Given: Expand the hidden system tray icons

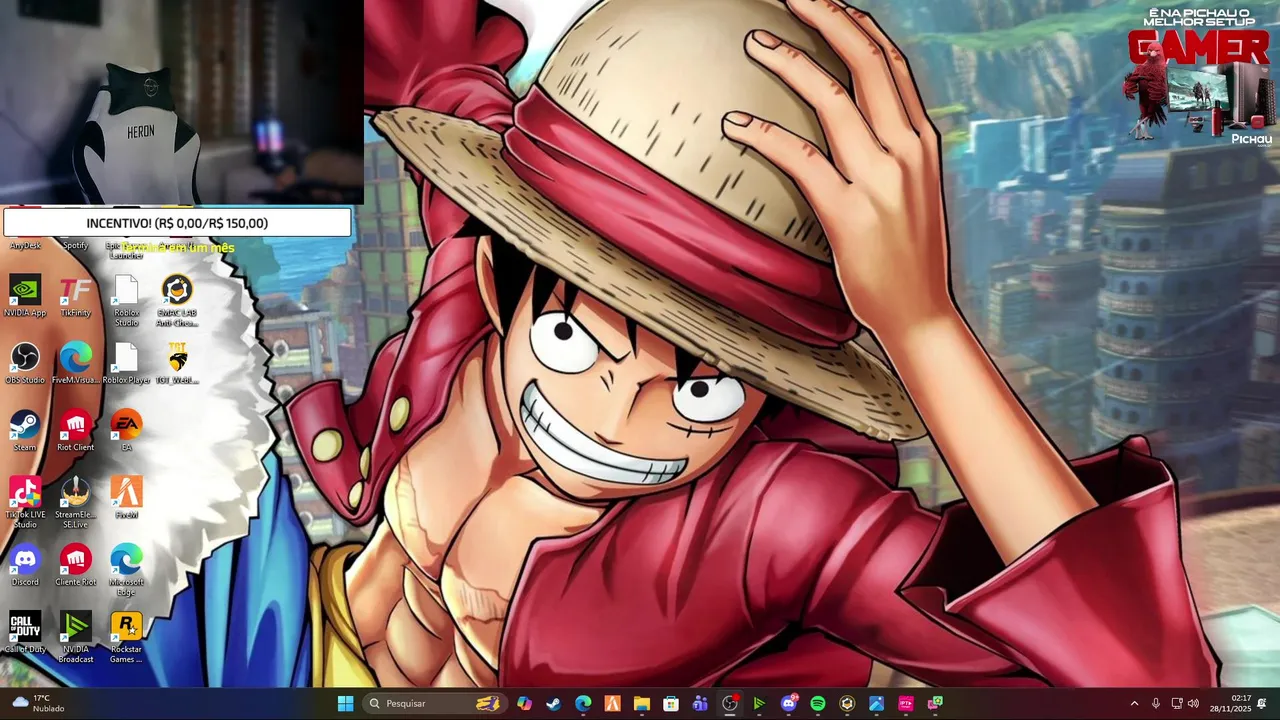Looking at the screenshot, I should coord(1134,704).
